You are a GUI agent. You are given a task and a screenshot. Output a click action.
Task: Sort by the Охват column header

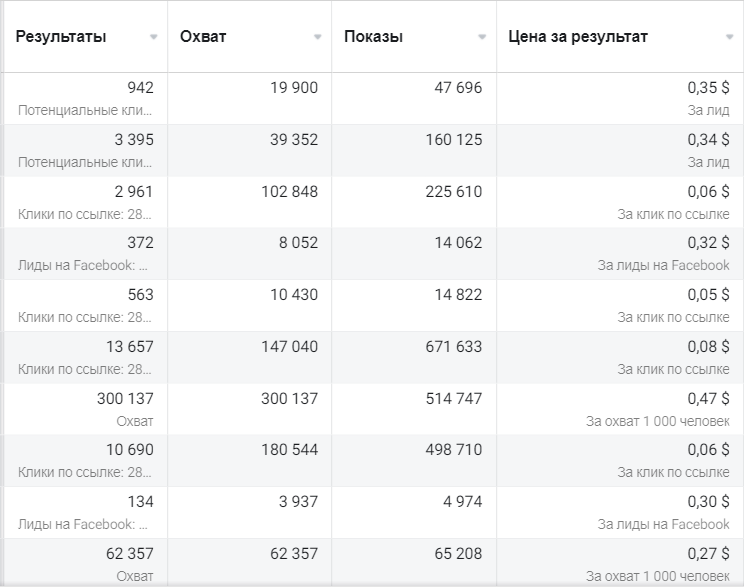[x=203, y=37]
